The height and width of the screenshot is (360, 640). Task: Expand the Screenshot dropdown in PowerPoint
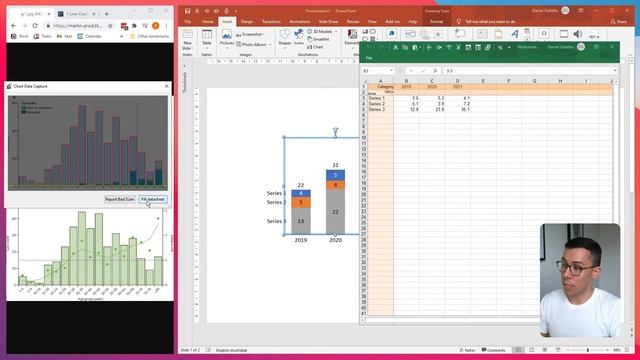[x=264, y=34]
